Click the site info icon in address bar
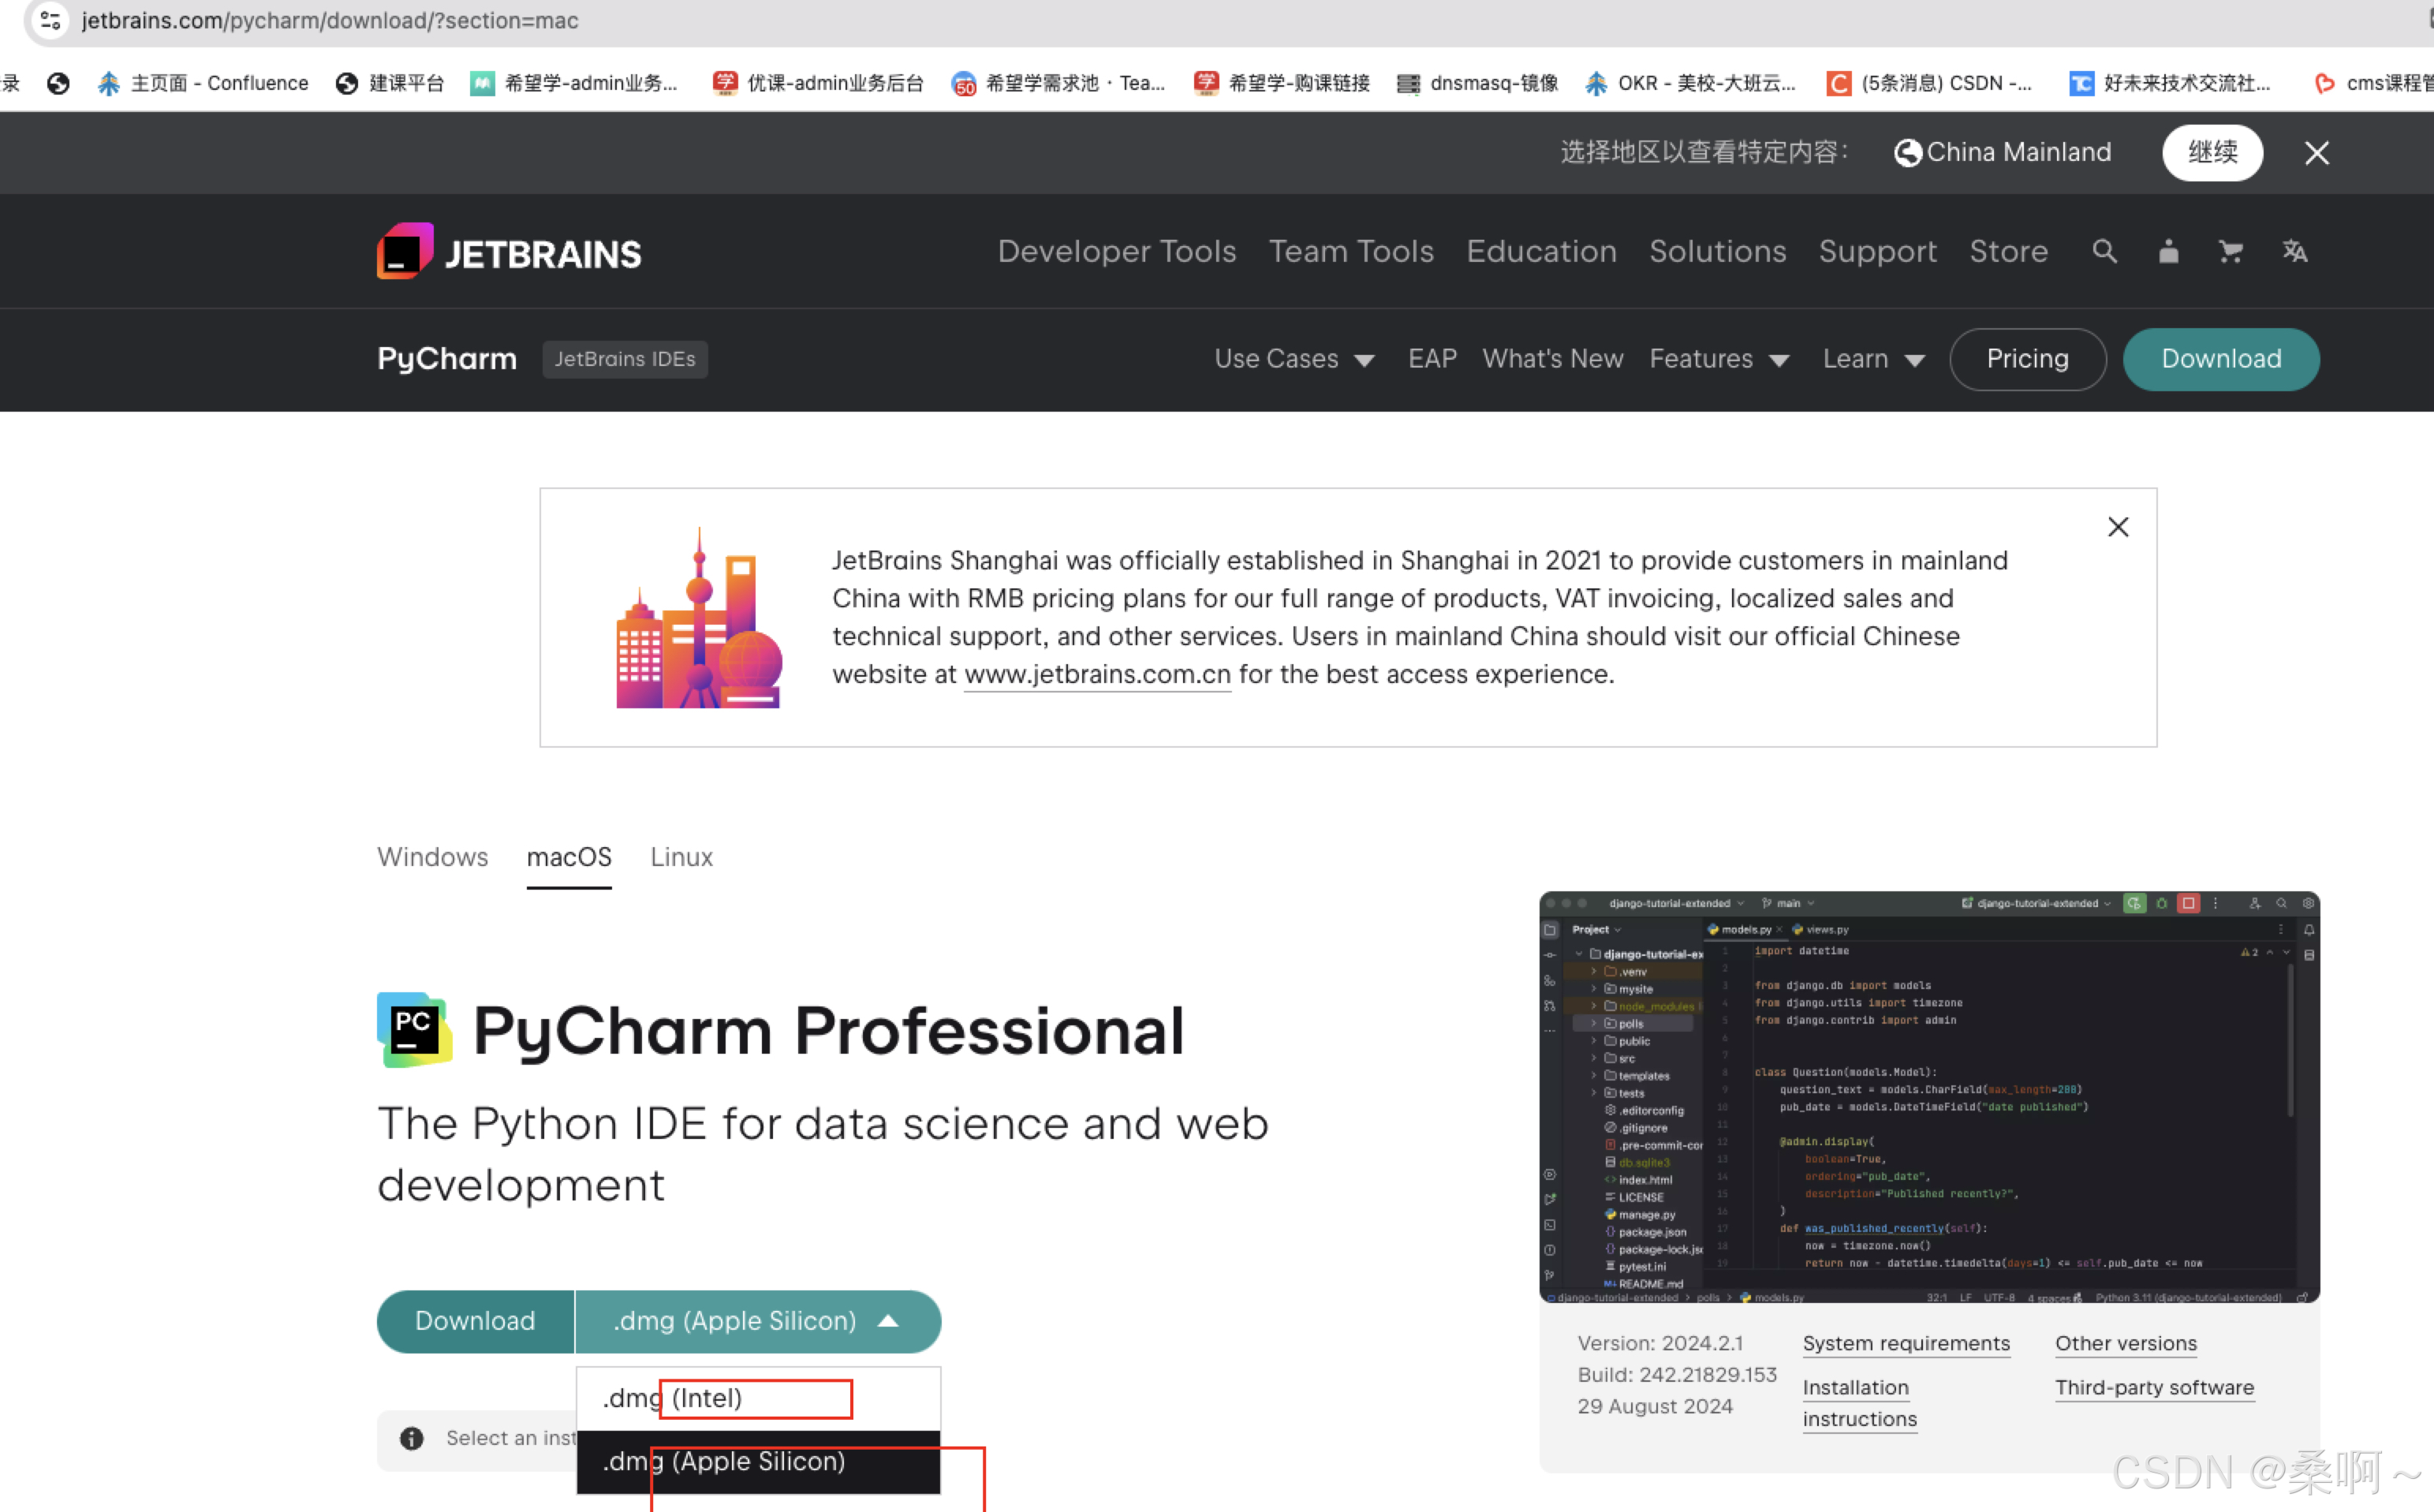This screenshot has width=2434, height=1512. 51,20
